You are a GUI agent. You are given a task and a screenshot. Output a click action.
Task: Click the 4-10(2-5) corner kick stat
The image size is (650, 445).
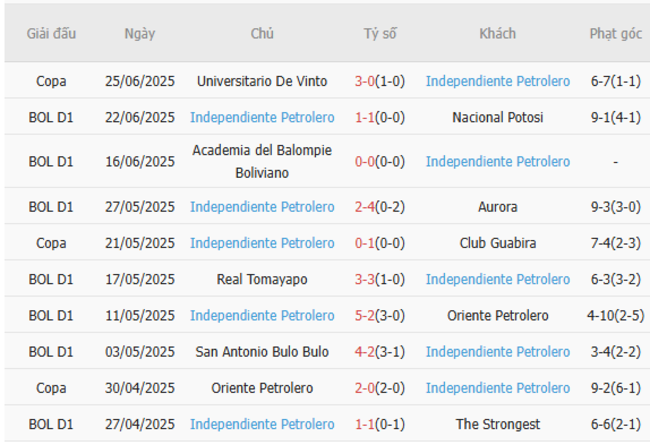coord(615,316)
